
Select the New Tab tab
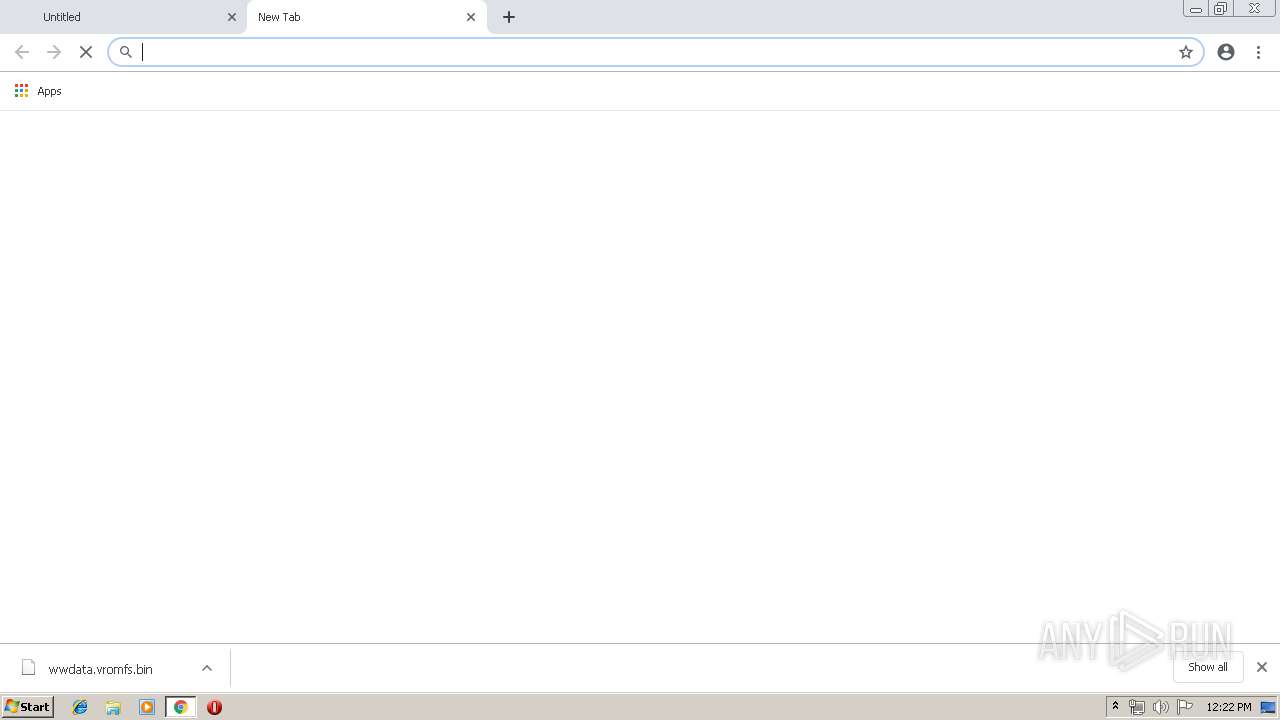[366, 17]
